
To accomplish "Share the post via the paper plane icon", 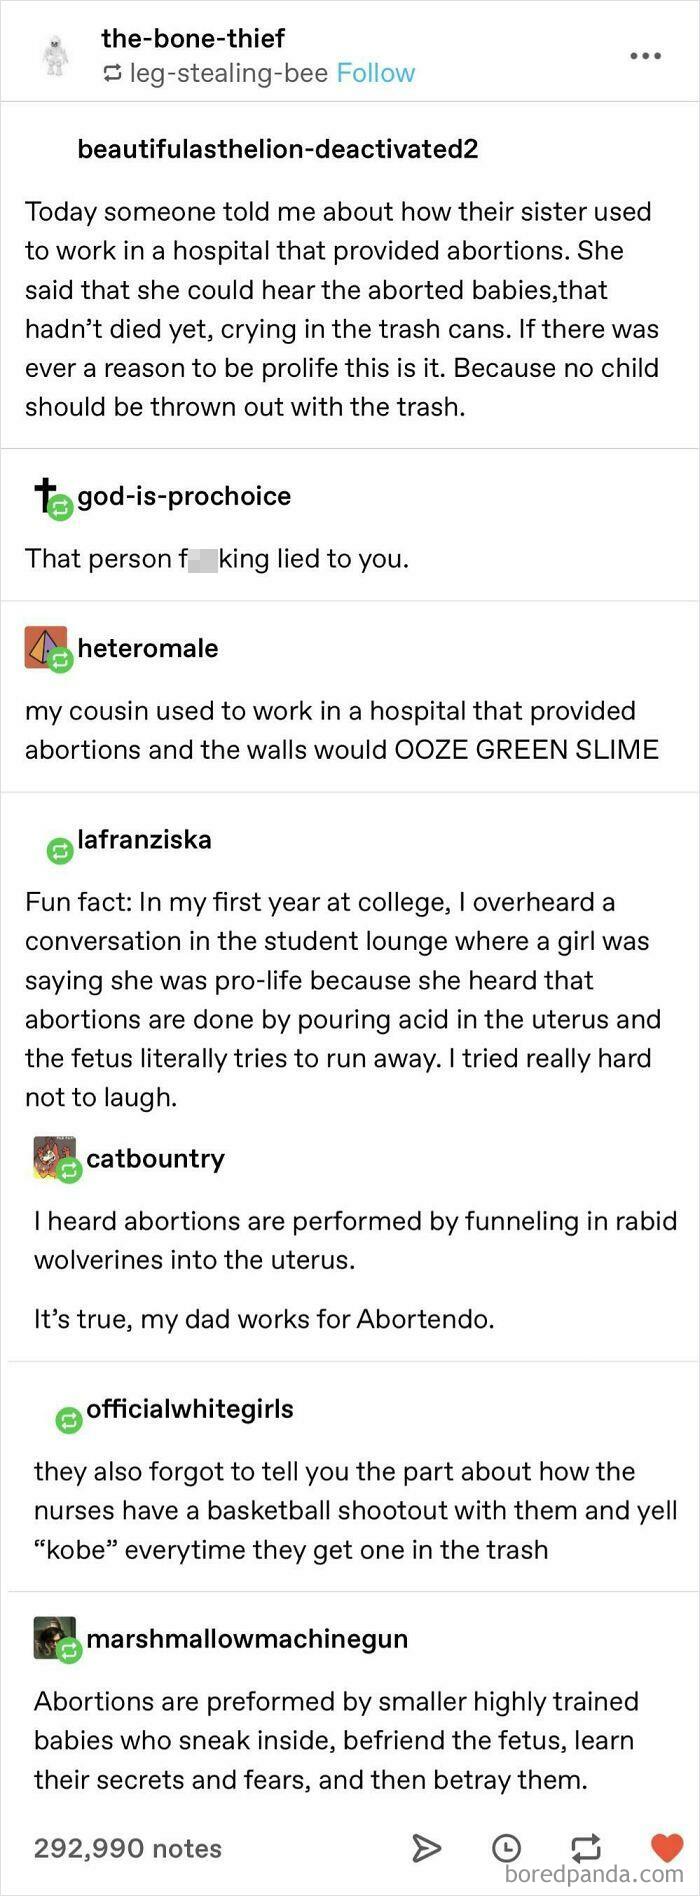I will [428, 1847].
